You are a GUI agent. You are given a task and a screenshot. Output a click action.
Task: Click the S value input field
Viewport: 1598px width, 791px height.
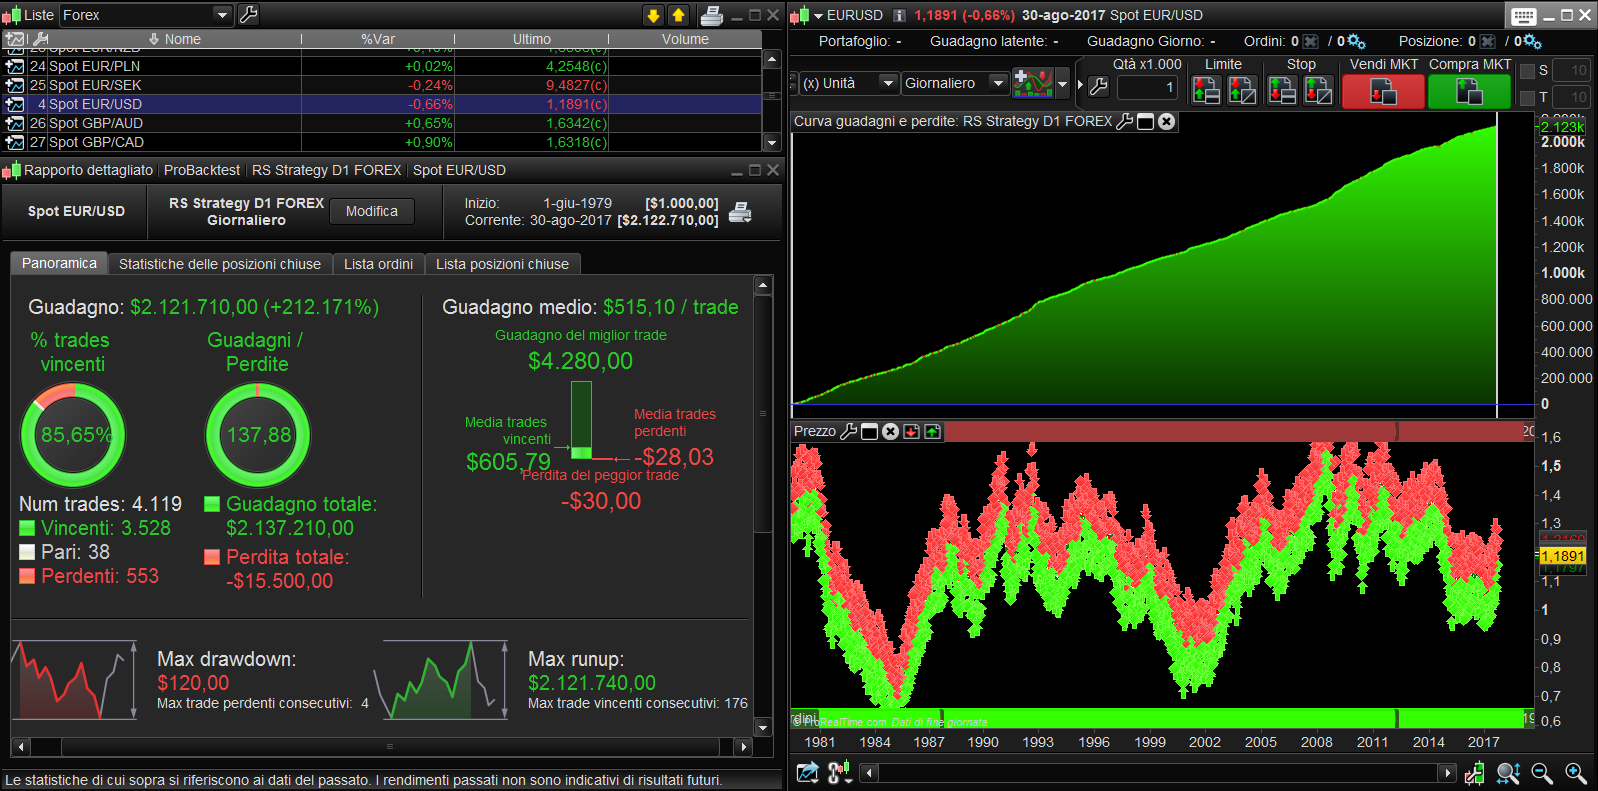click(1571, 70)
